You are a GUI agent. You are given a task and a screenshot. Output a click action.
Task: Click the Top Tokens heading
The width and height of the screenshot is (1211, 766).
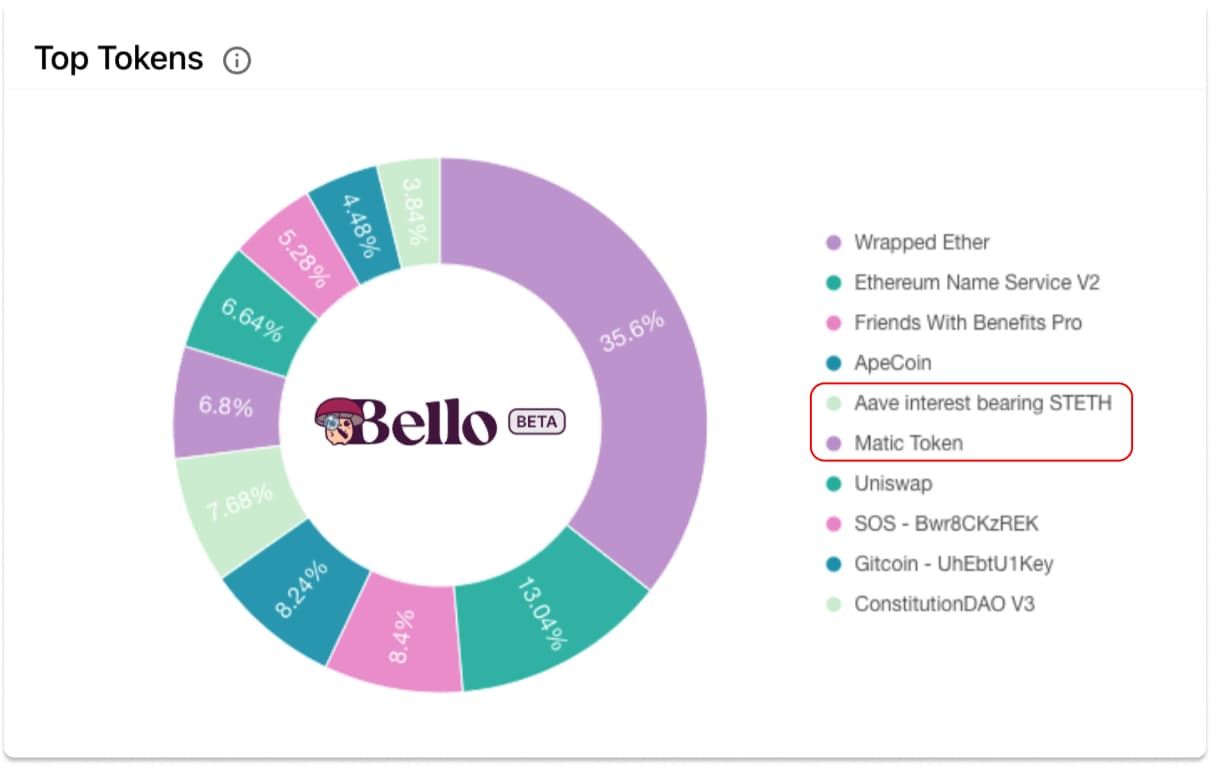pos(119,59)
